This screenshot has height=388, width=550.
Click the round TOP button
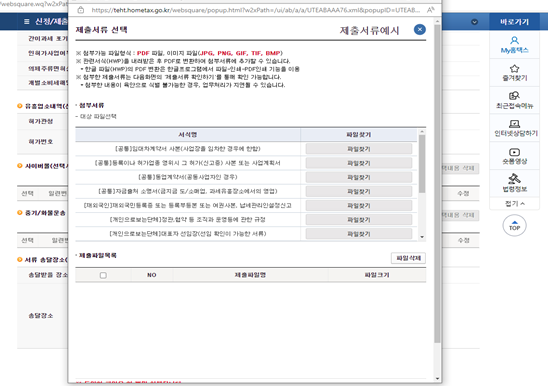pyautogui.click(x=514, y=226)
